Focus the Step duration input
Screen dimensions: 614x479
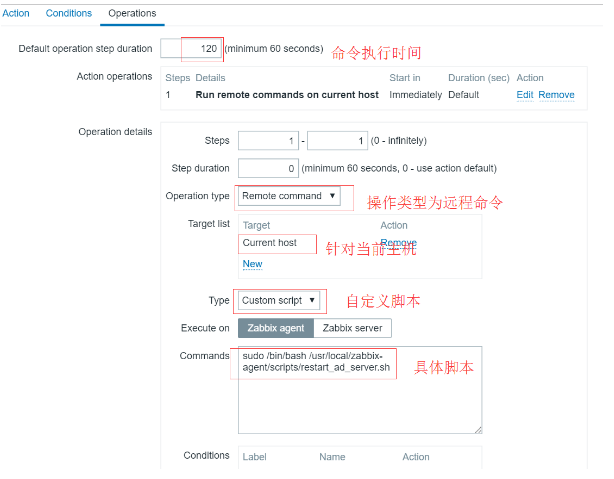click(x=268, y=168)
